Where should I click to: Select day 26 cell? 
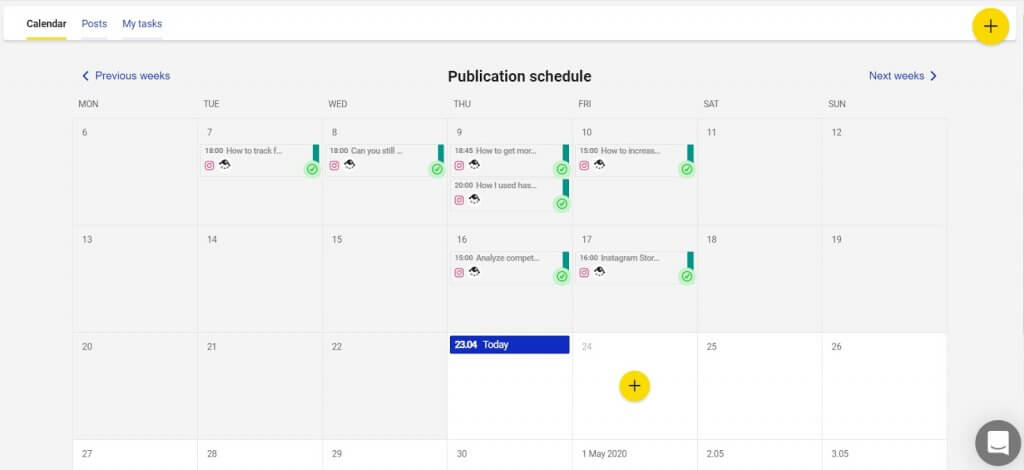point(884,386)
